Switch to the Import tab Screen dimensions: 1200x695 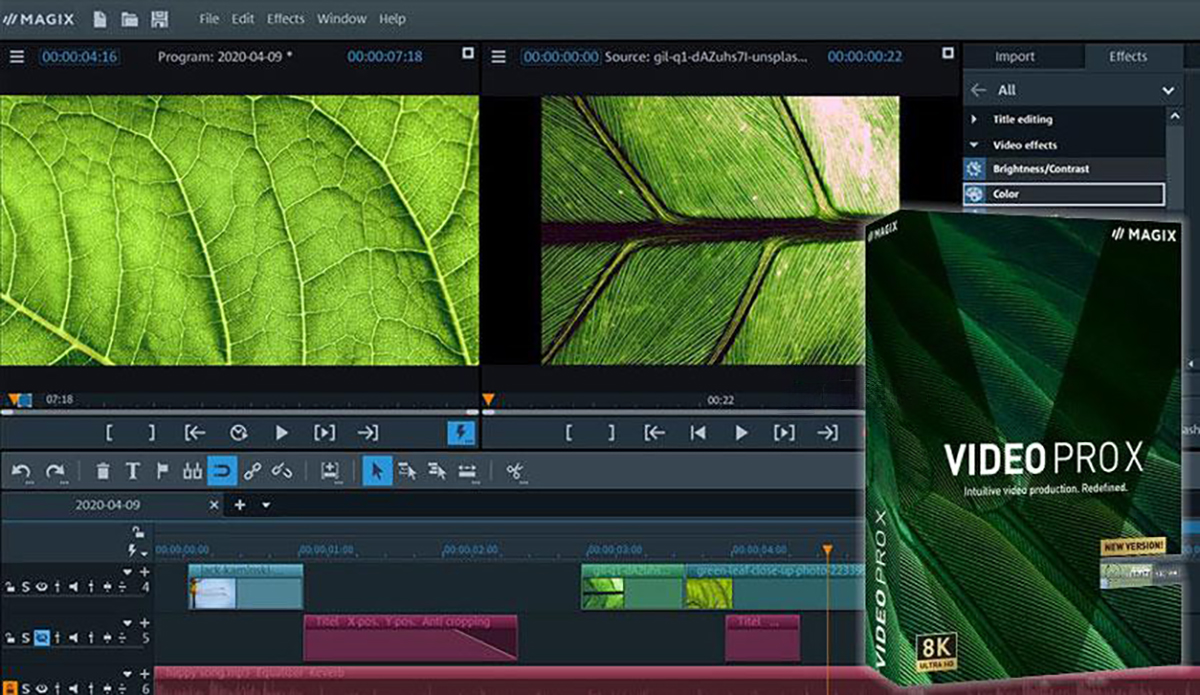click(1014, 56)
